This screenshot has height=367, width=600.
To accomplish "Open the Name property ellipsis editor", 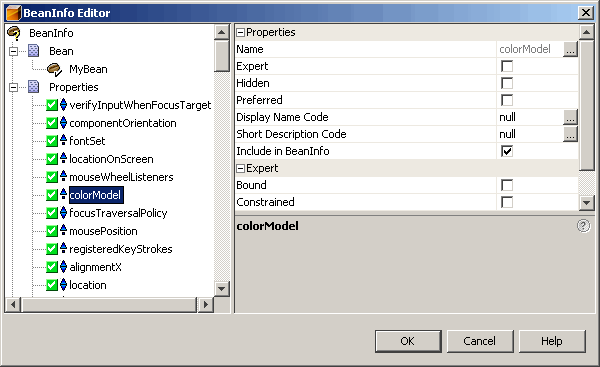I will (x=570, y=49).
